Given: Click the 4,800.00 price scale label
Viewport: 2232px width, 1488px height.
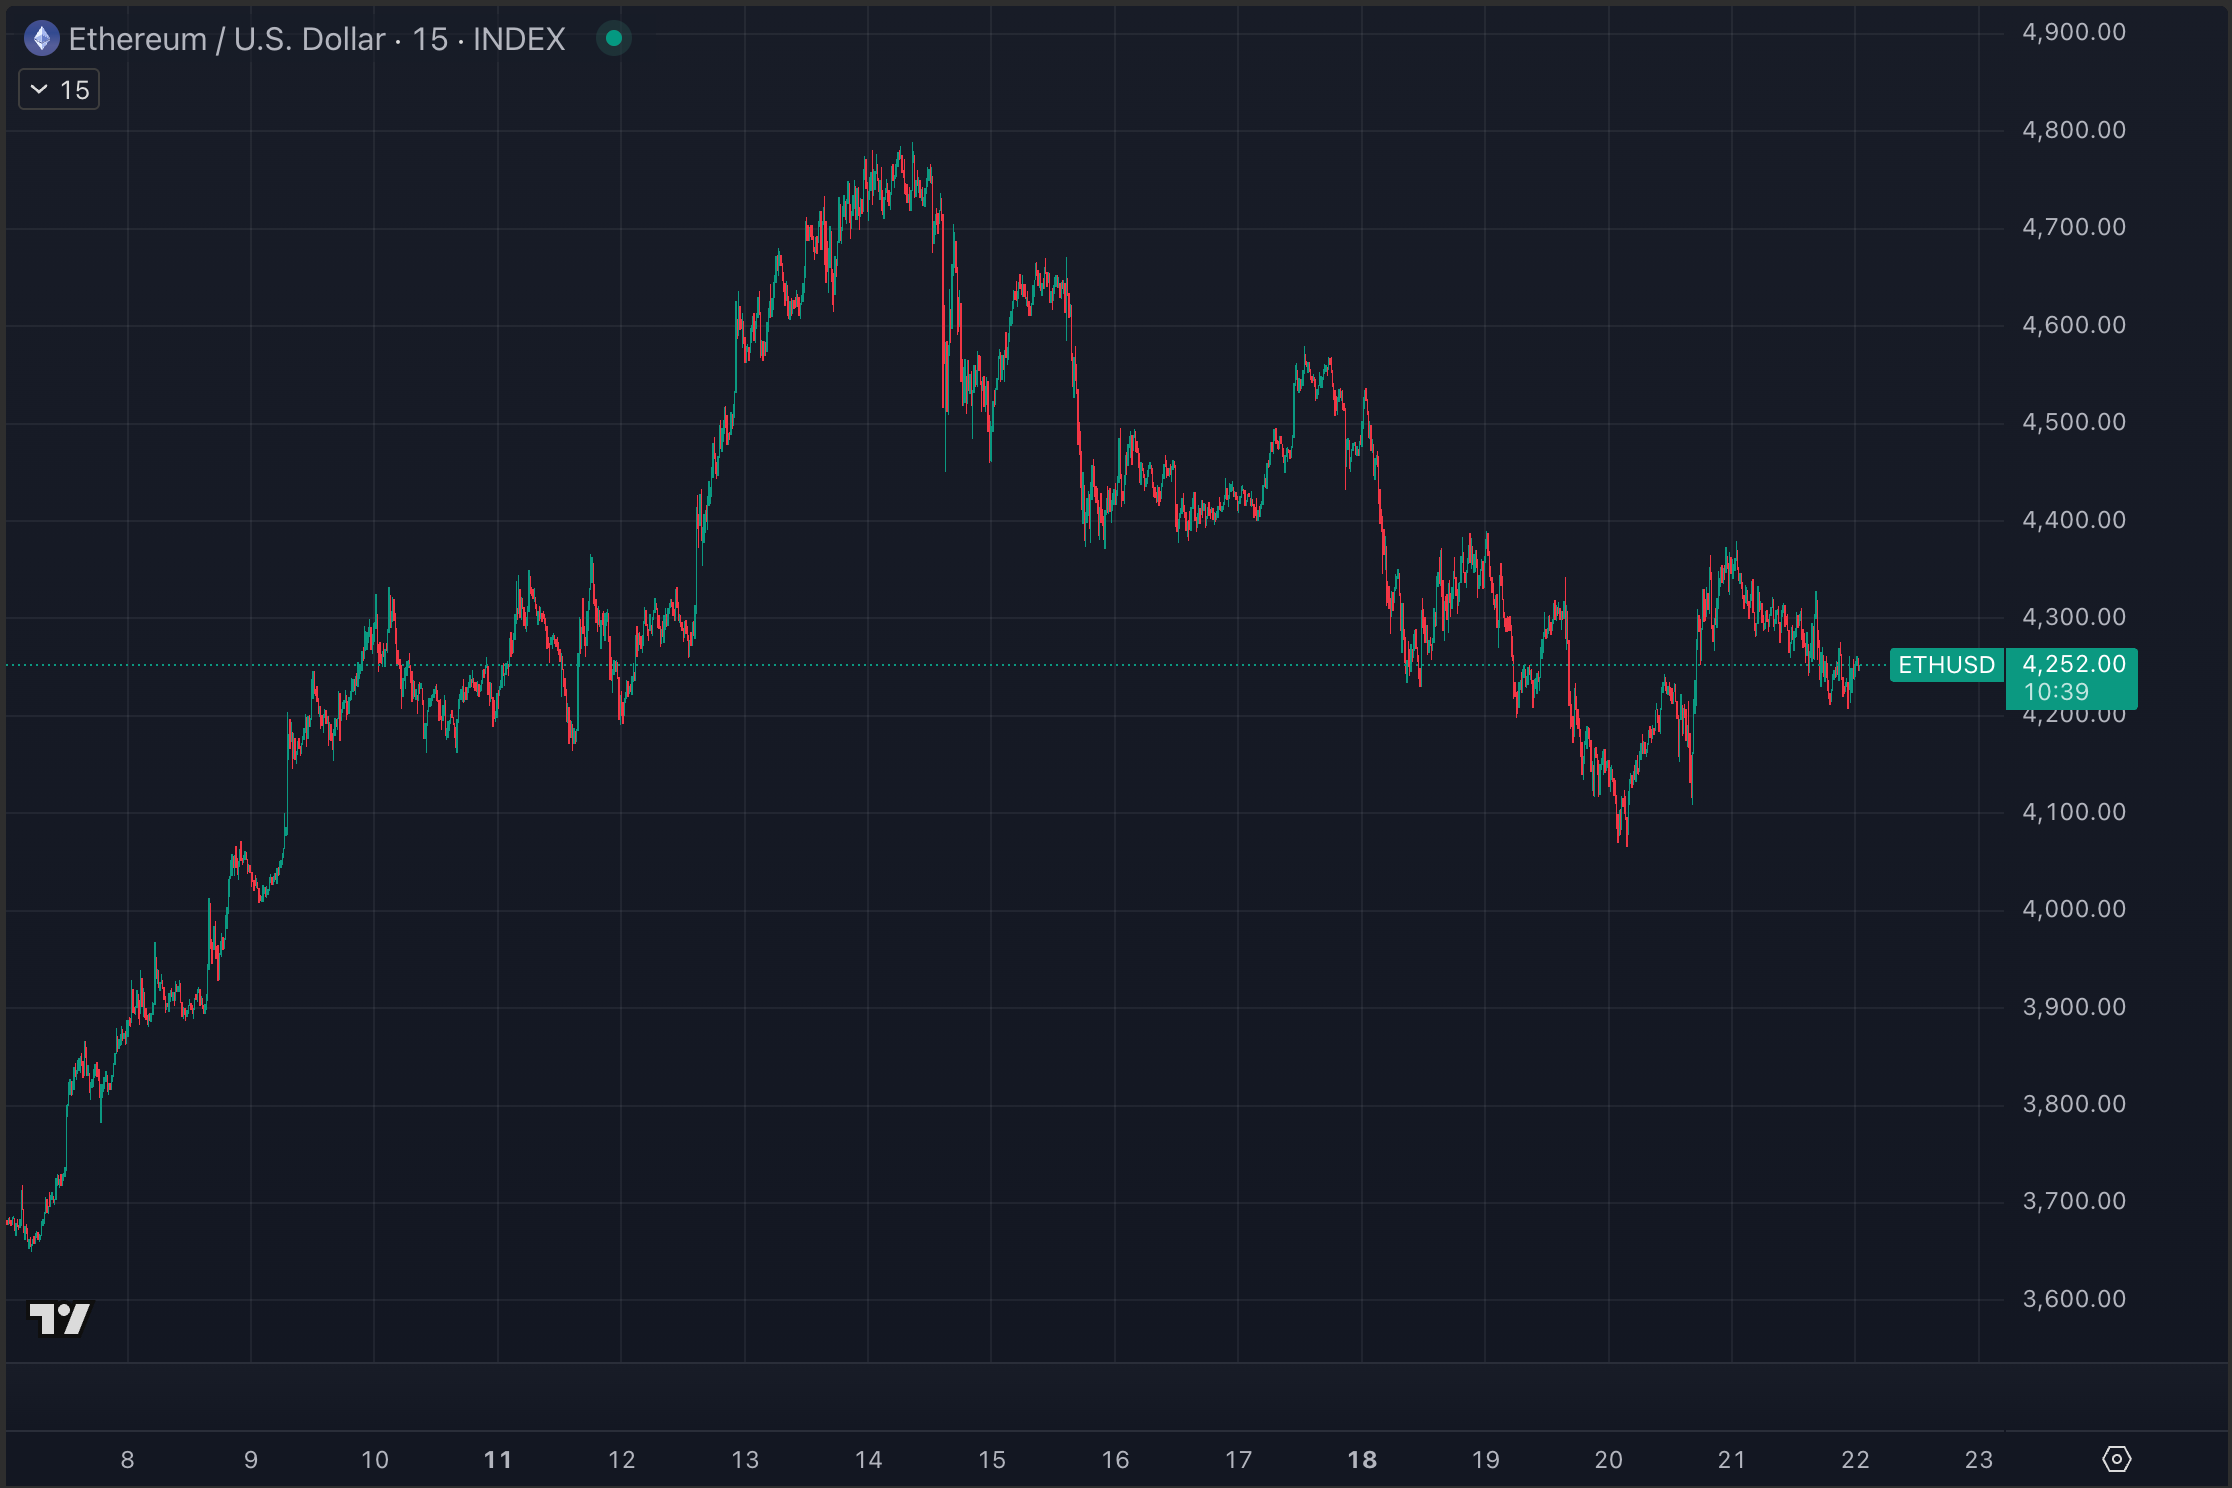Looking at the screenshot, I should (x=2073, y=130).
